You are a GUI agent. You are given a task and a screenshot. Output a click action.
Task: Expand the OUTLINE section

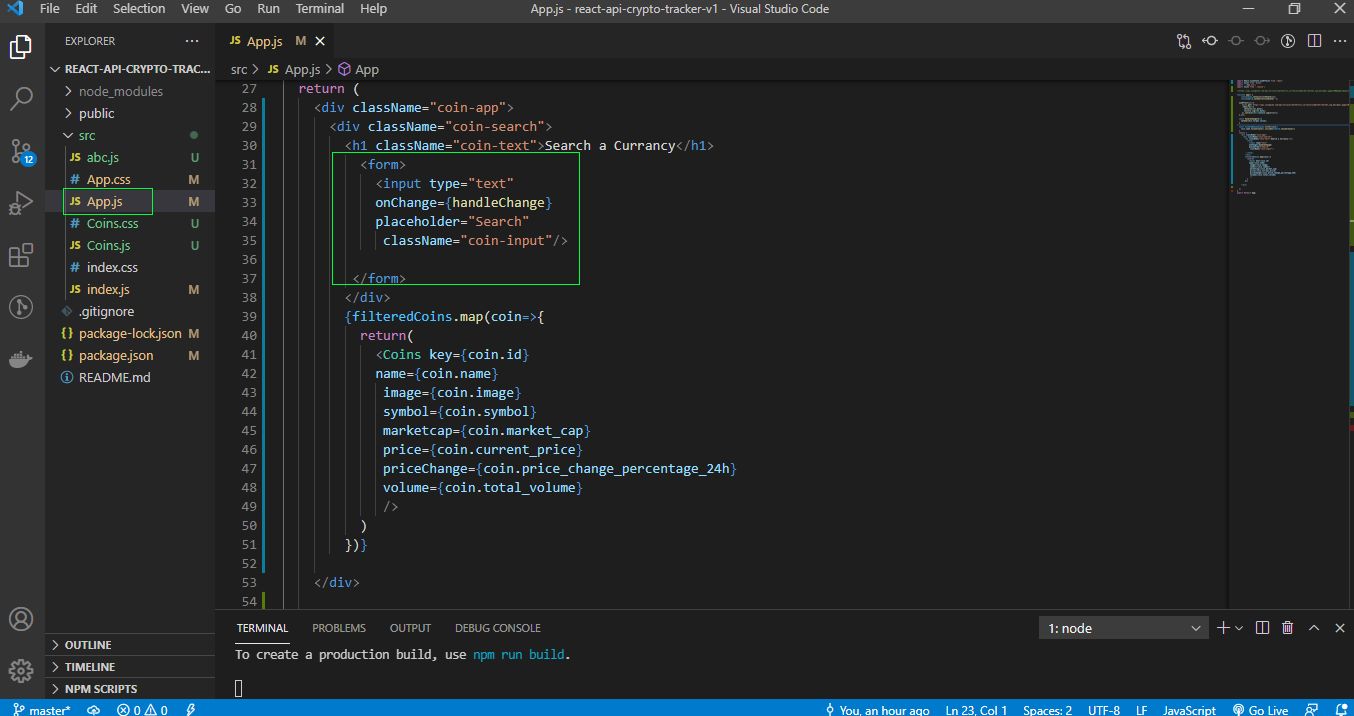130,645
